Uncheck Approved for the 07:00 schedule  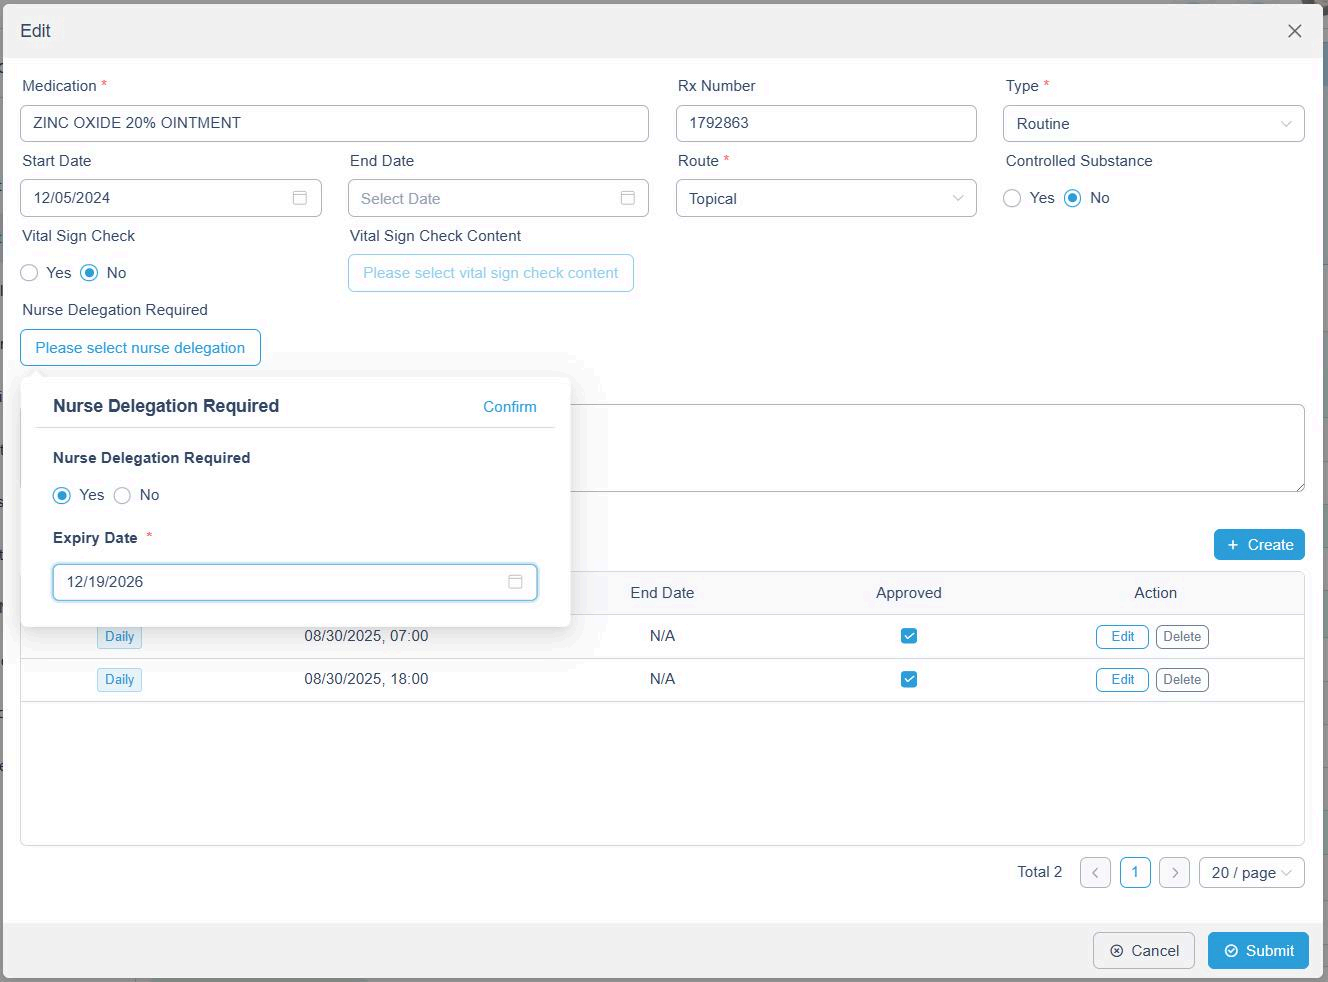908,636
